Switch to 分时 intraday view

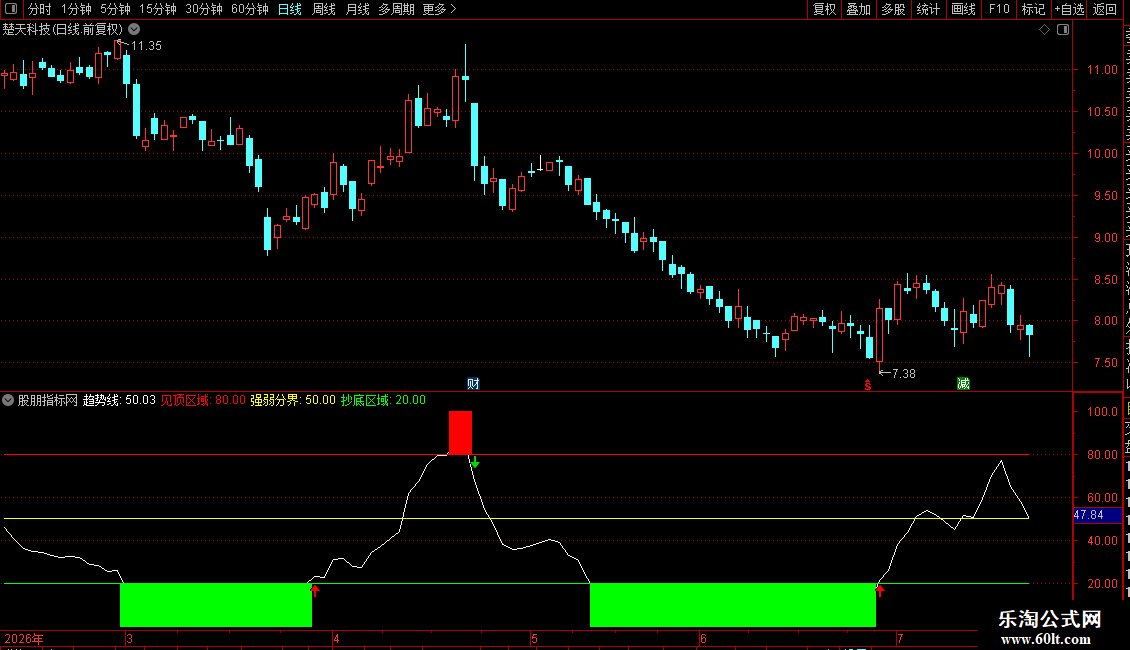point(40,9)
